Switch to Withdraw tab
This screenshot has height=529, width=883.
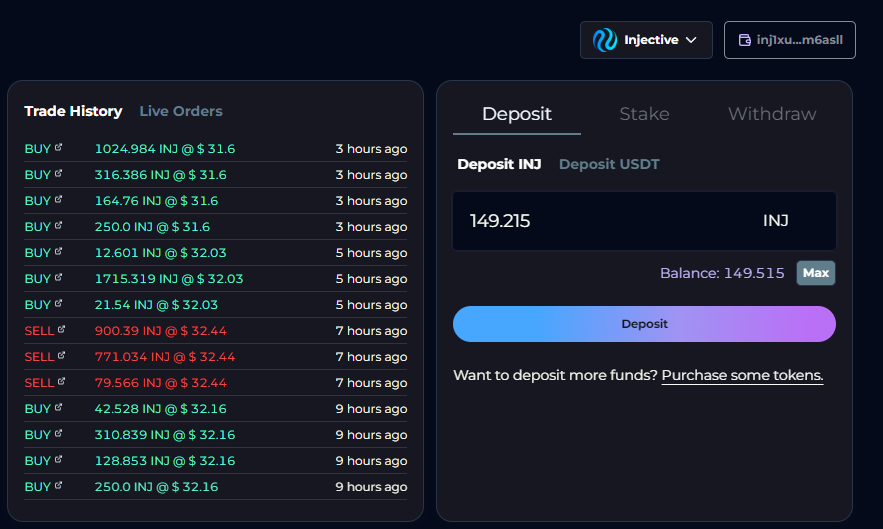pyautogui.click(x=772, y=114)
